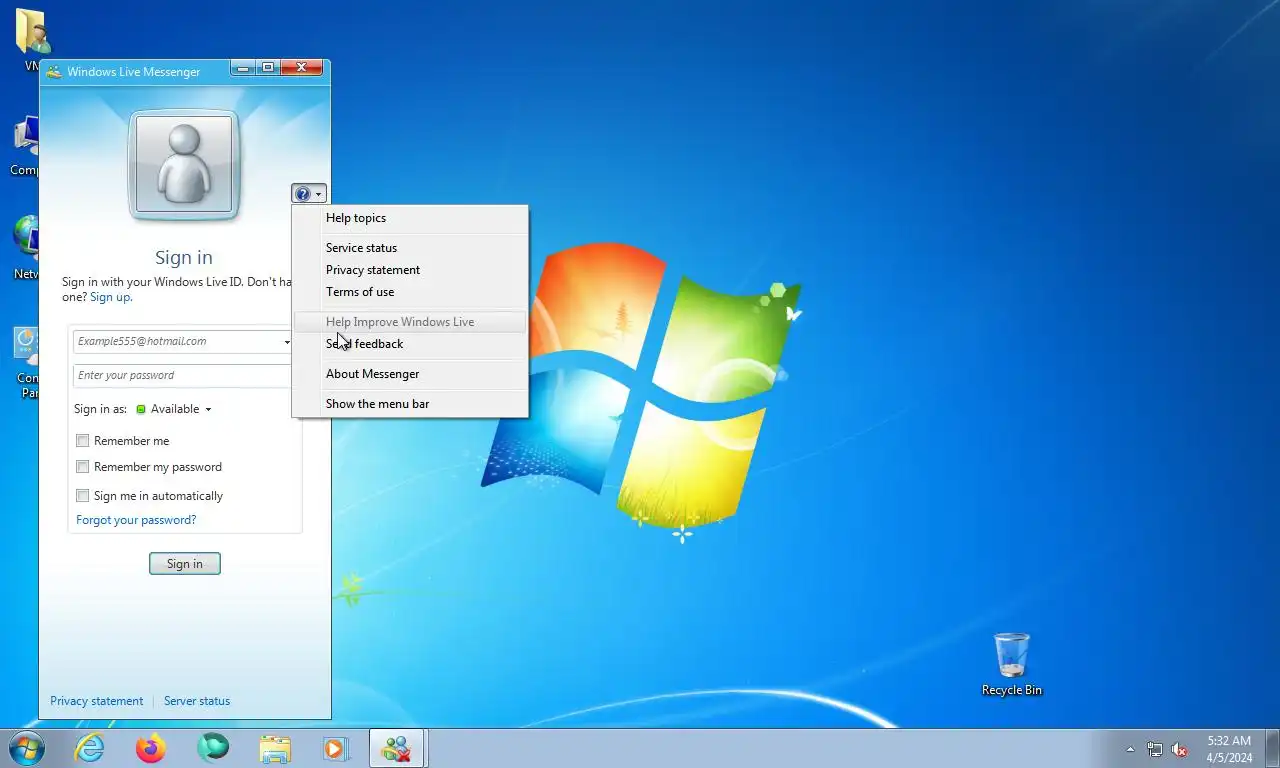Open Forgot your password link
The height and width of the screenshot is (768, 1280).
coord(136,520)
